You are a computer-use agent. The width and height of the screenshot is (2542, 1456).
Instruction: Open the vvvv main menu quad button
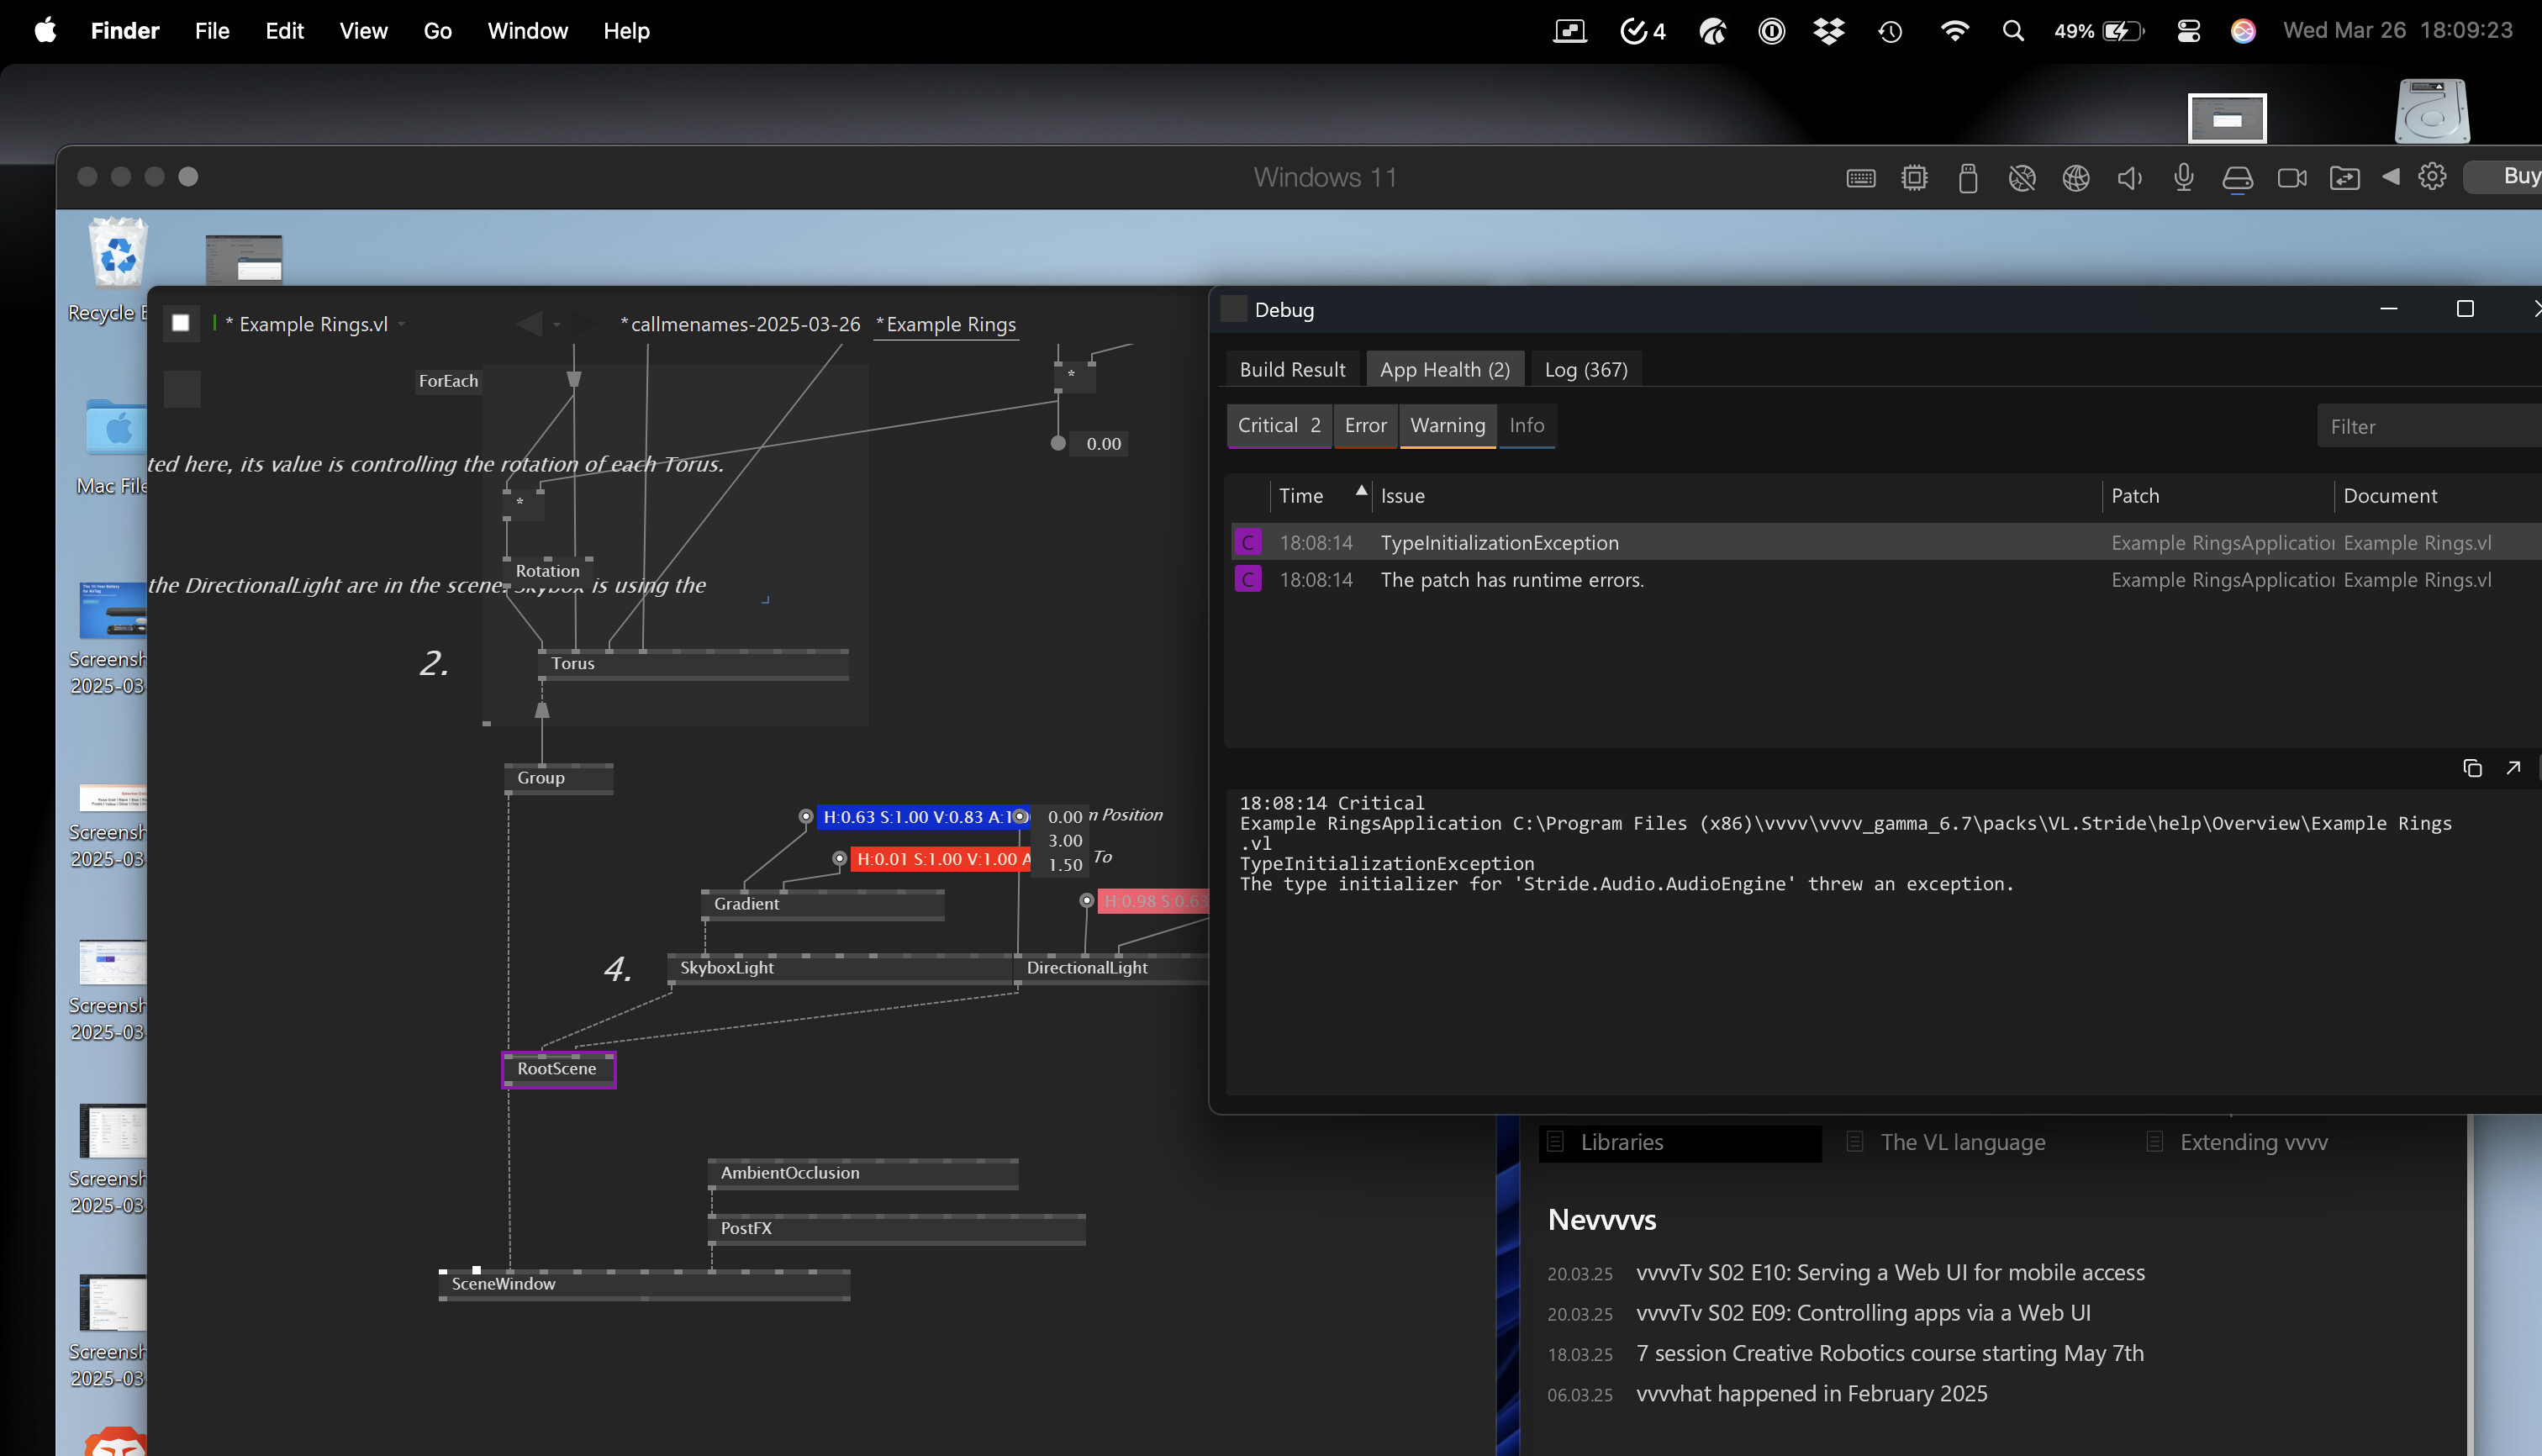coord(181,323)
